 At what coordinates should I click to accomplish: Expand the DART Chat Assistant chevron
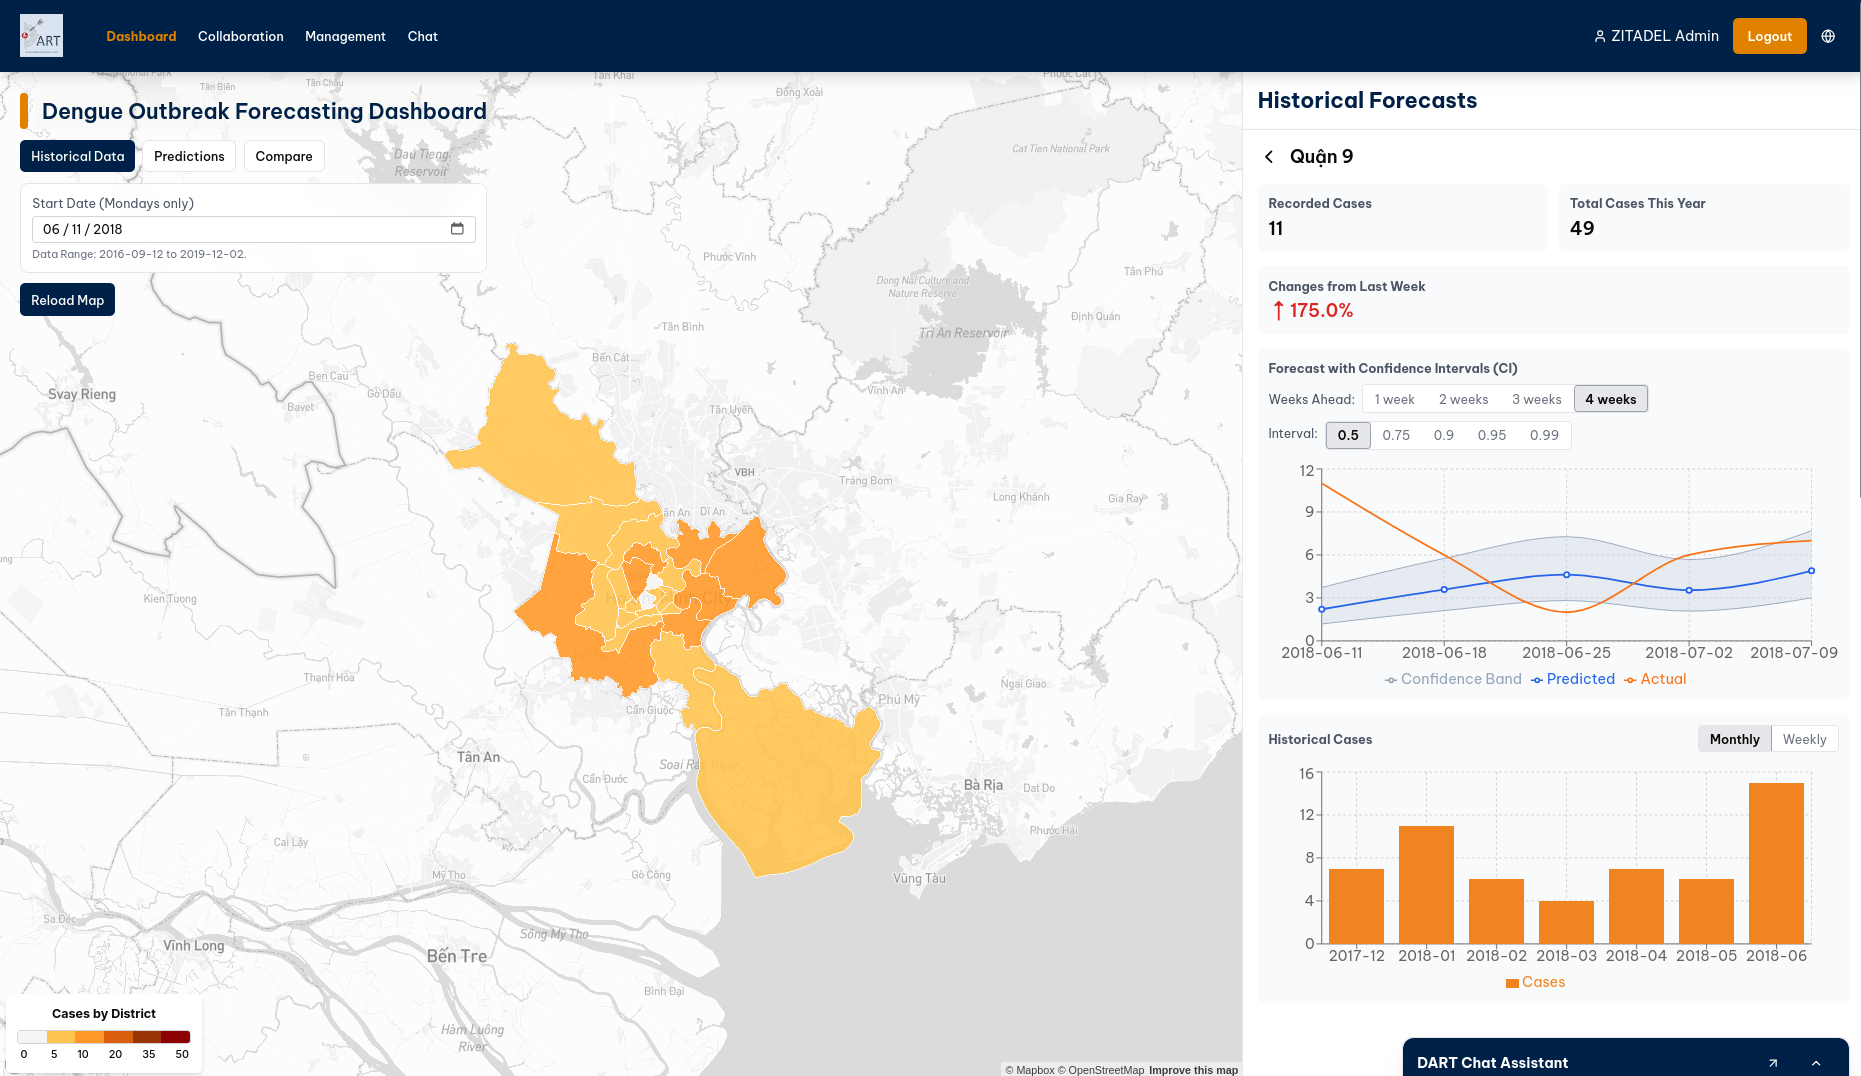coord(1816,1063)
